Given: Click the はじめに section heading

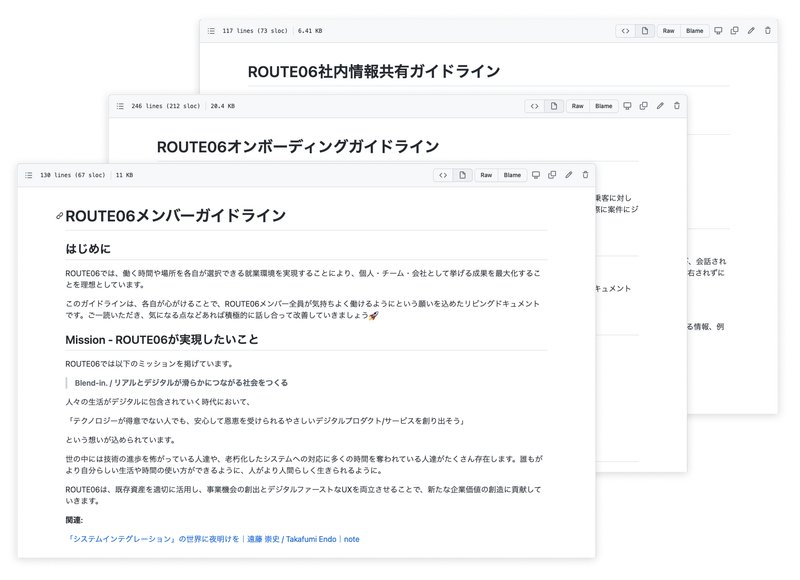Looking at the screenshot, I should click(x=88, y=249).
